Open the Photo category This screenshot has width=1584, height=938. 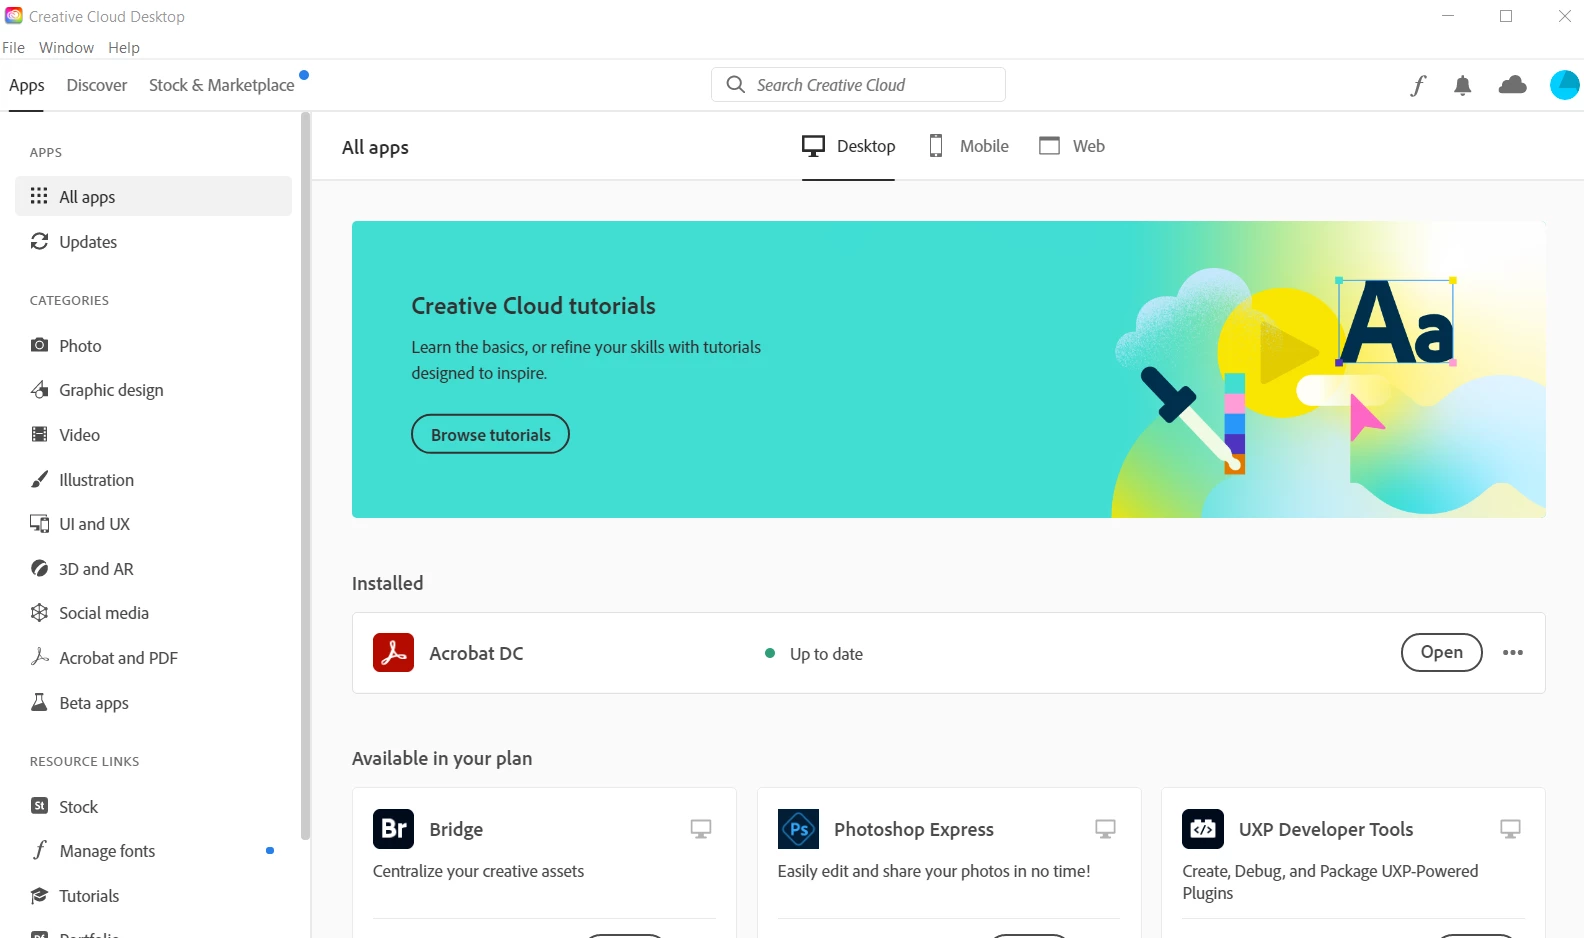click(x=153, y=346)
